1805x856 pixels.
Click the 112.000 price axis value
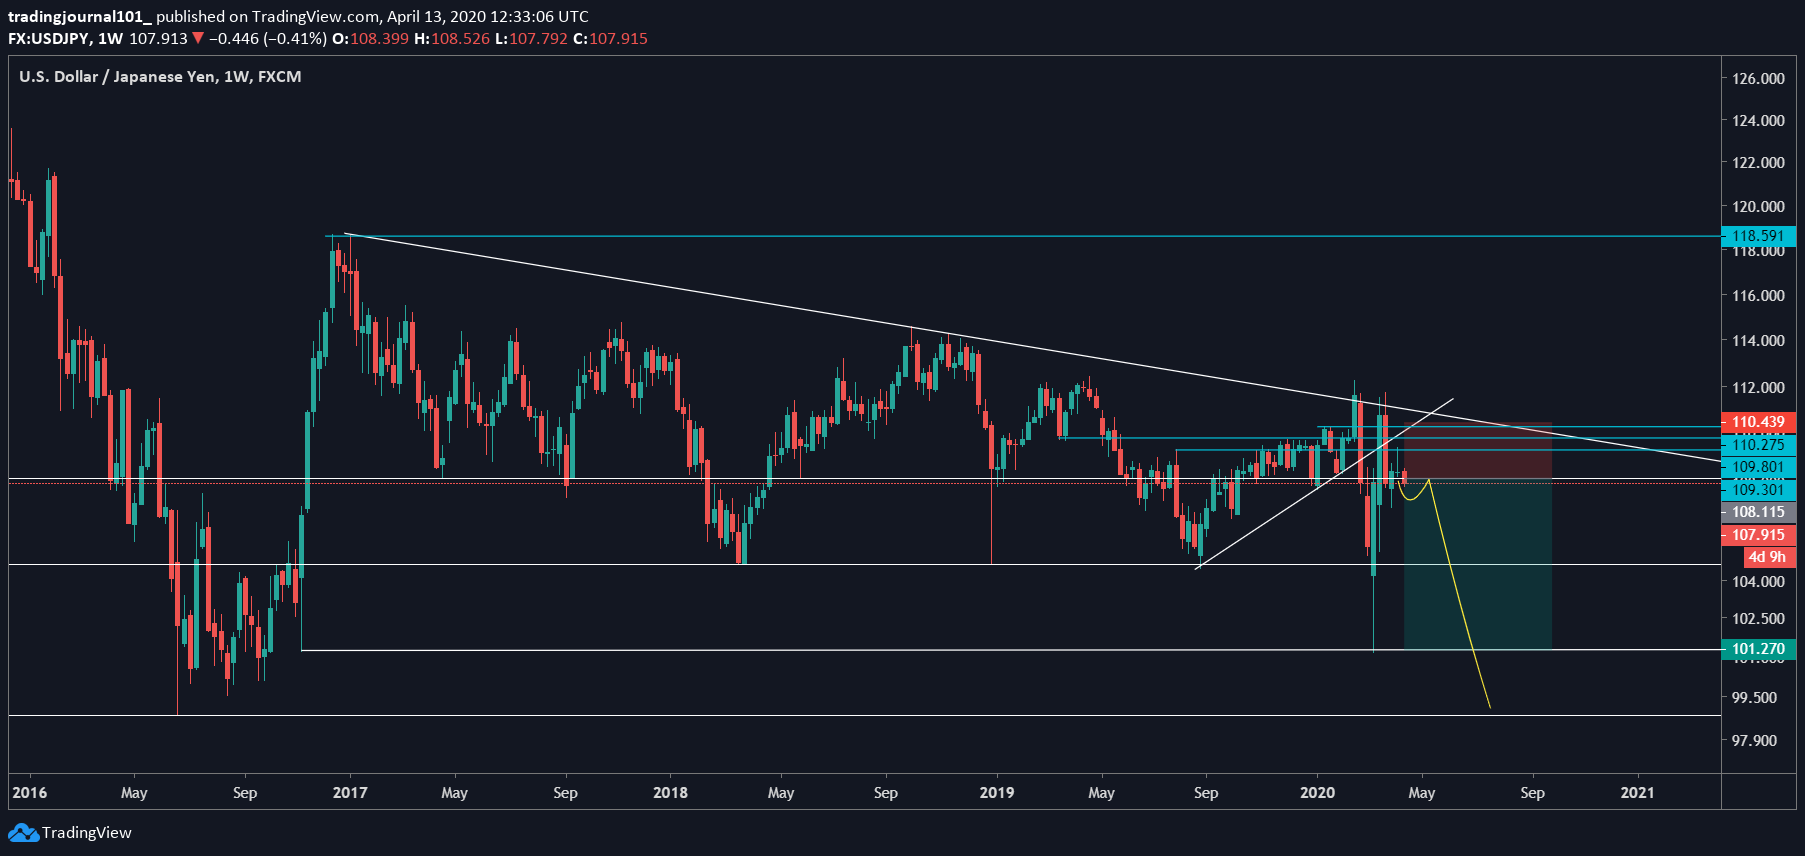point(1758,387)
